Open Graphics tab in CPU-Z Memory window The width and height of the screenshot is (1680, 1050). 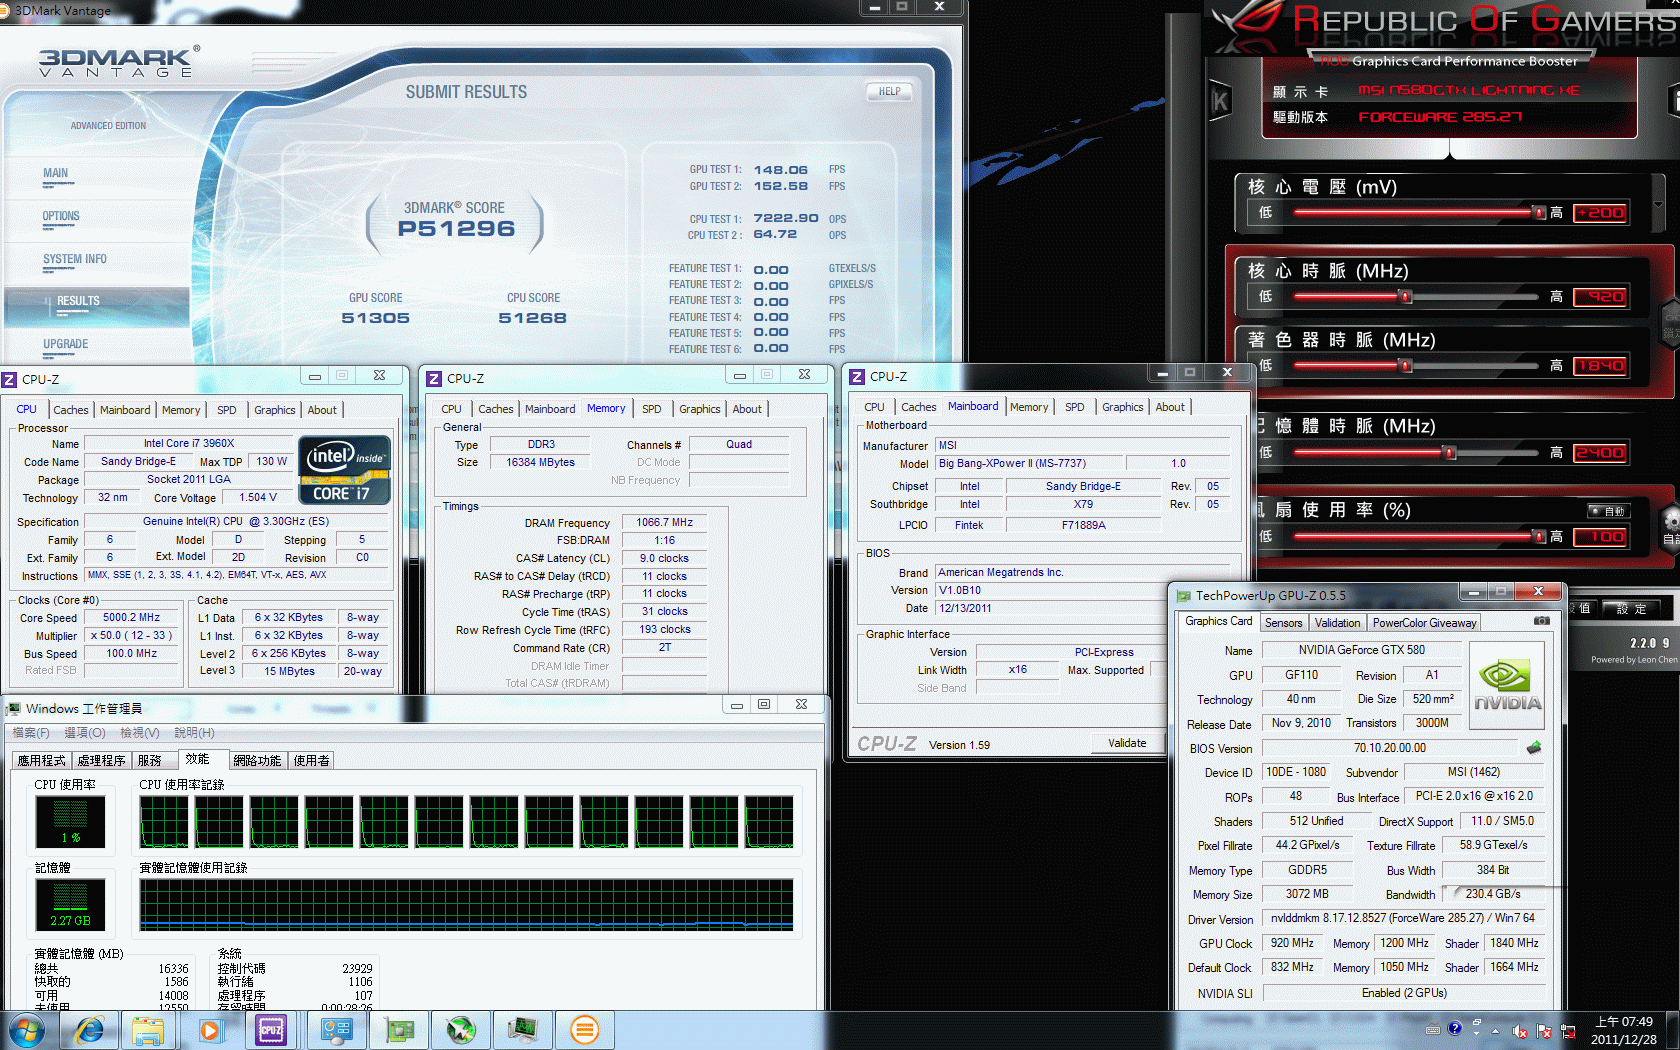700,409
